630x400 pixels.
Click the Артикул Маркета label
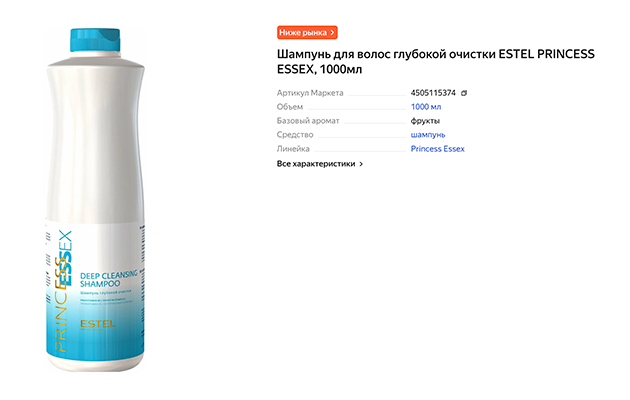point(310,93)
